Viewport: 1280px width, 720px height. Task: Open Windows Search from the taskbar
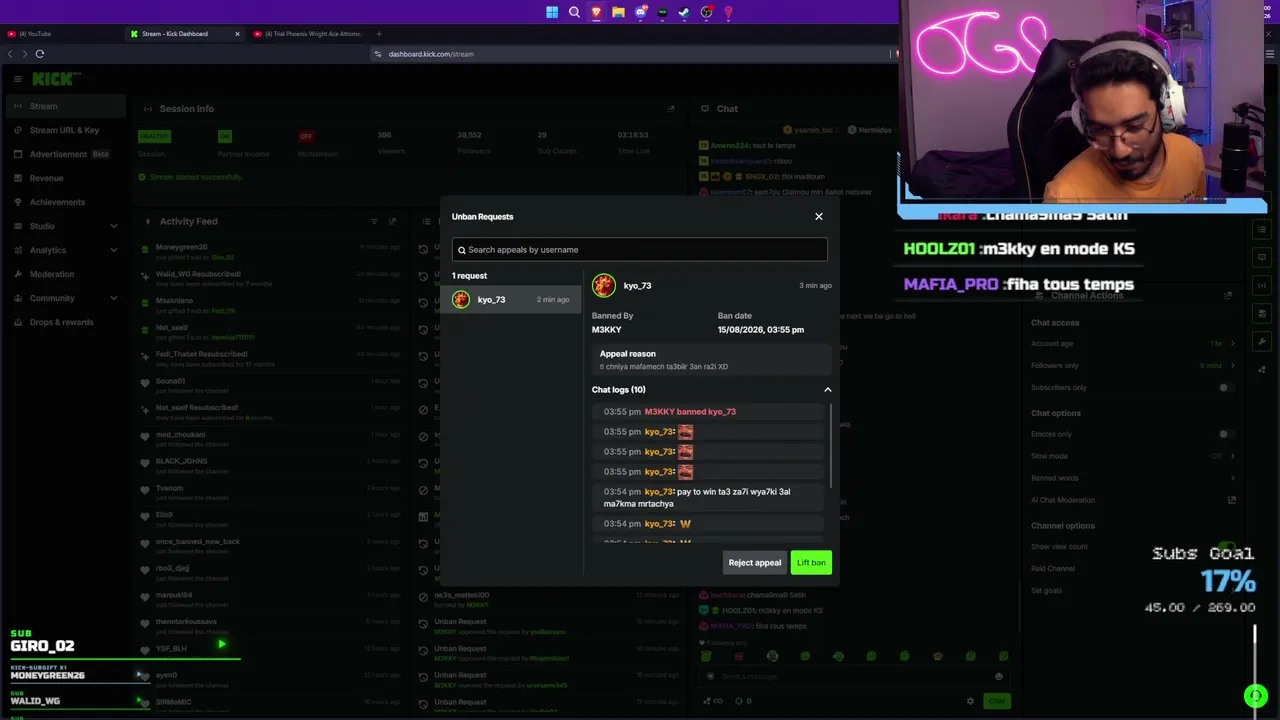pos(574,12)
